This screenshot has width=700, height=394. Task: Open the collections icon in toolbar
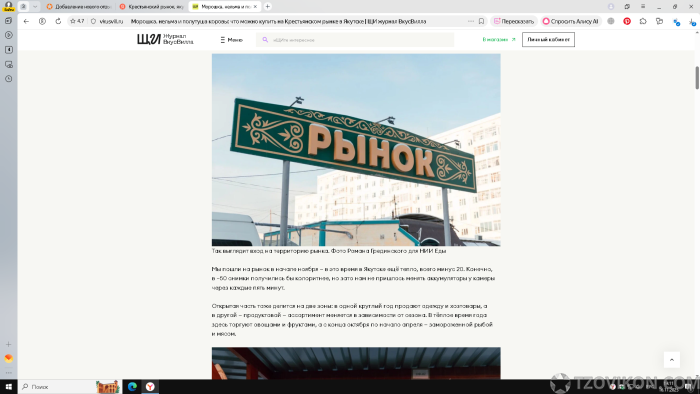(x=659, y=21)
